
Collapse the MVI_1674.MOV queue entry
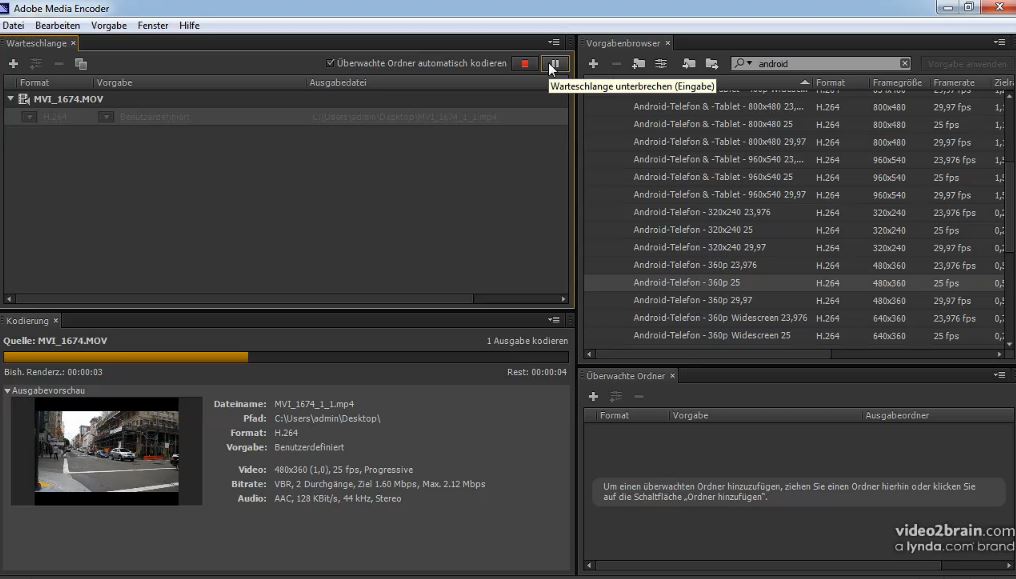pyautogui.click(x=10, y=99)
